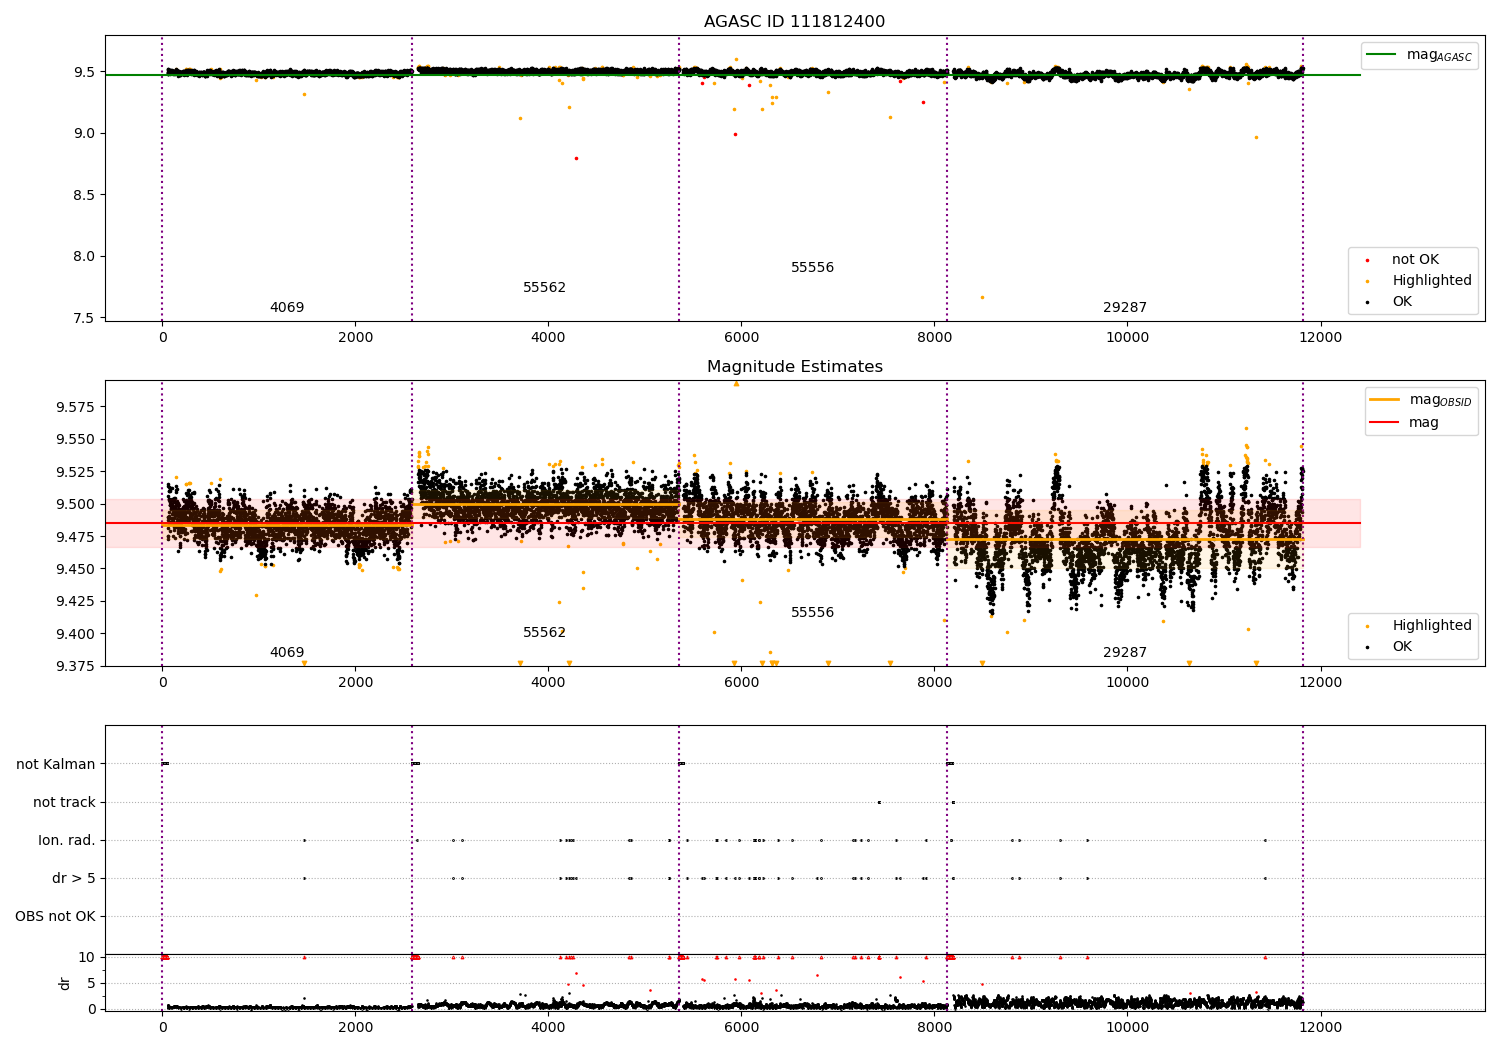Click the '9.500' y-axis tick label
The image size is (1500, 1050).
(76, 504)
